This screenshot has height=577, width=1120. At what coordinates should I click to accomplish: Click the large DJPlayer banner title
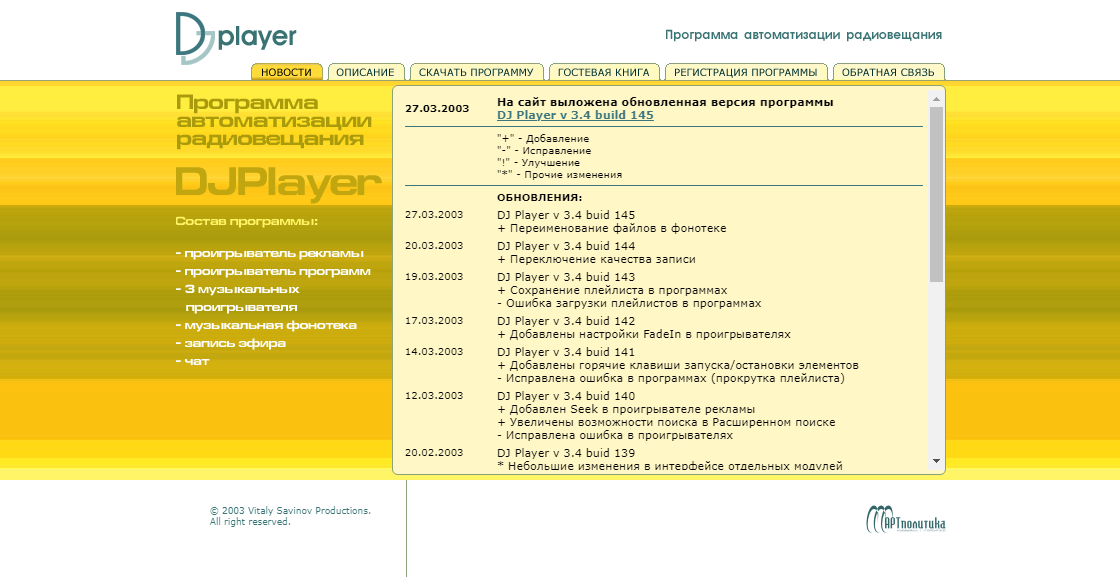click(x=279, y=182)
